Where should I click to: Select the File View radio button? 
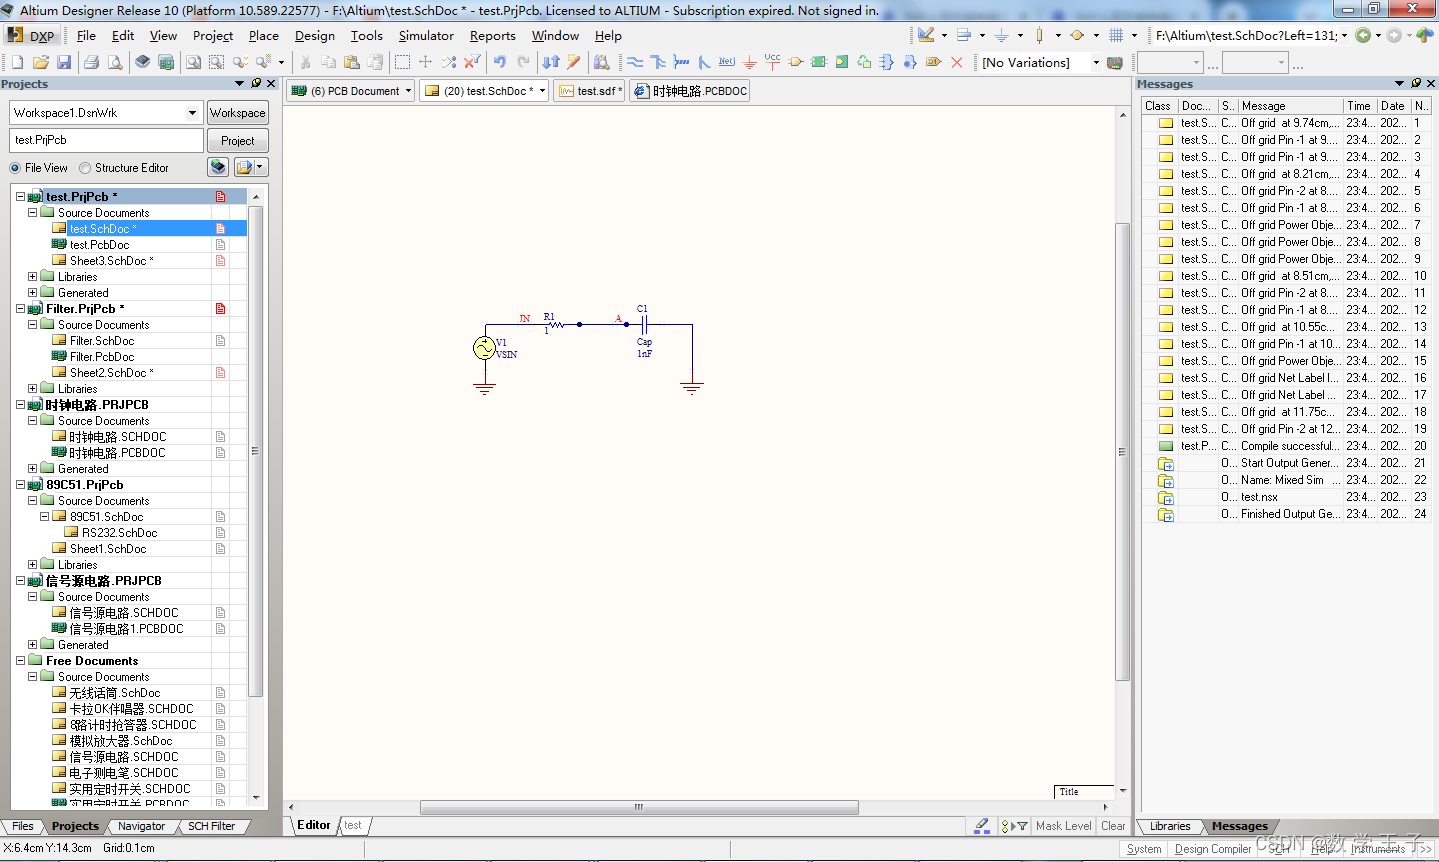pos(15,168)
